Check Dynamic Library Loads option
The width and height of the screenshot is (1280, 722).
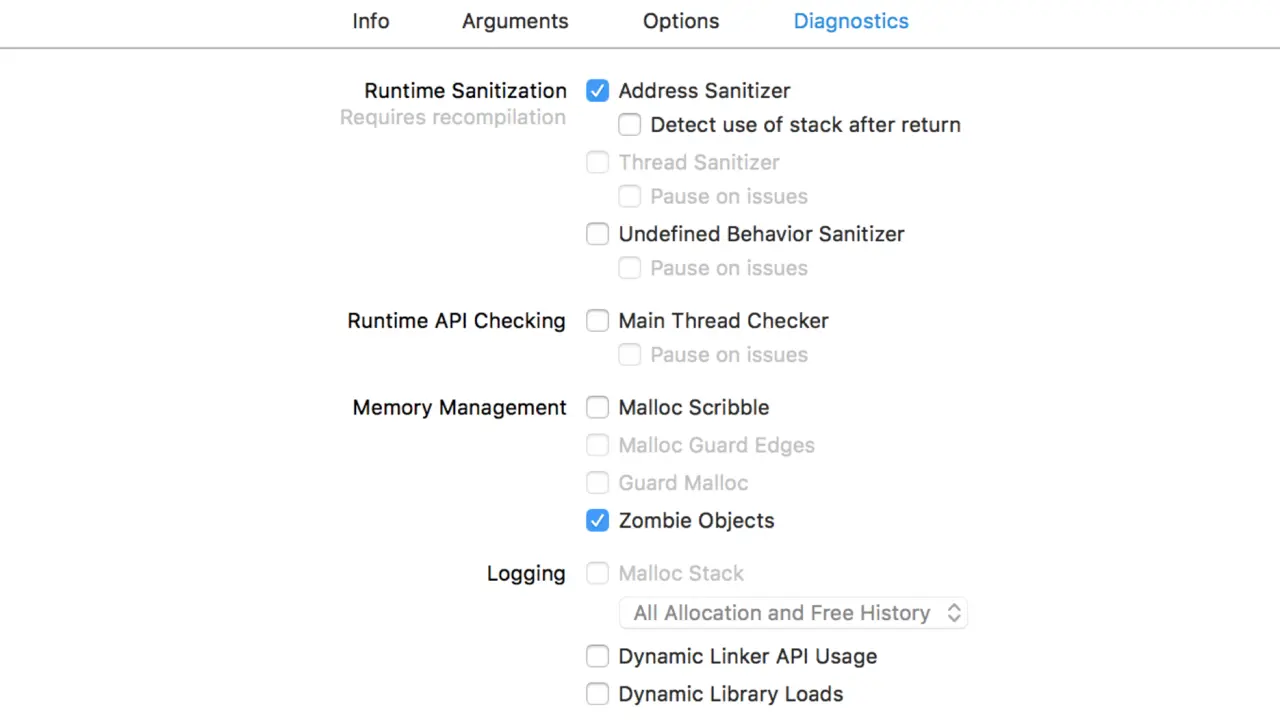click(x=597, y=694)
